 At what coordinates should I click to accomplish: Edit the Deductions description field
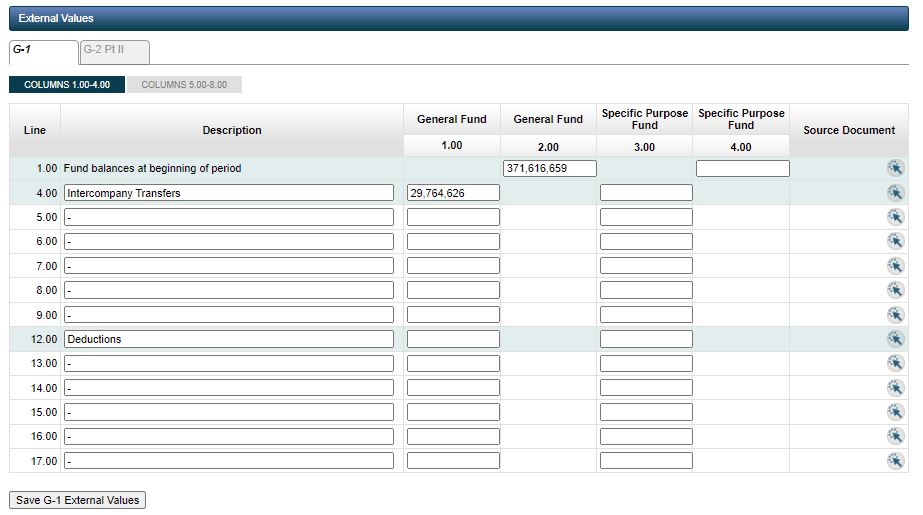pyautogui.click(x=229, y=339)
